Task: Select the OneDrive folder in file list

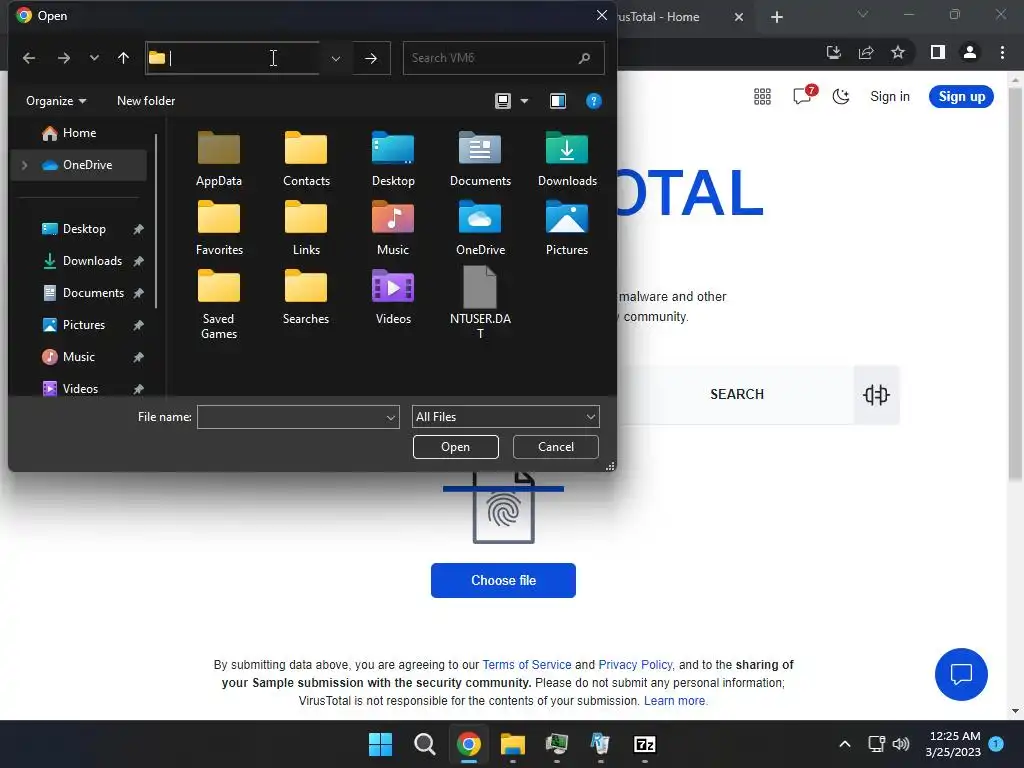Action: coord(480,229)
